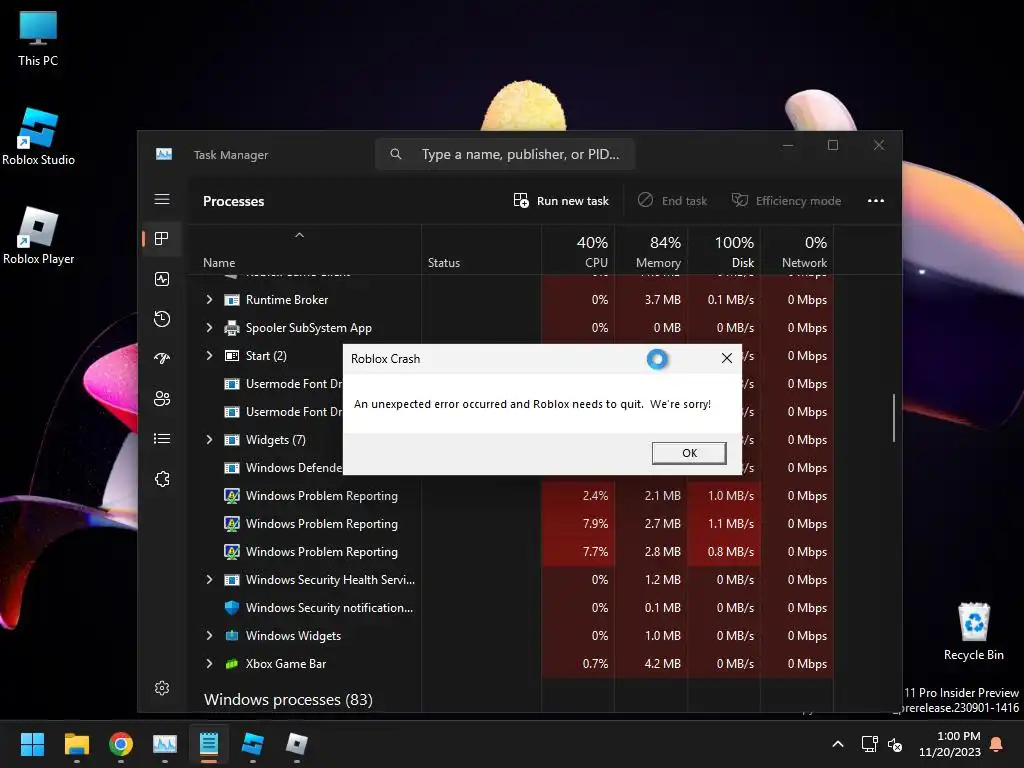Sort processes by Network column header
This screenshot has height=768, width=1024.
point(797,251)
